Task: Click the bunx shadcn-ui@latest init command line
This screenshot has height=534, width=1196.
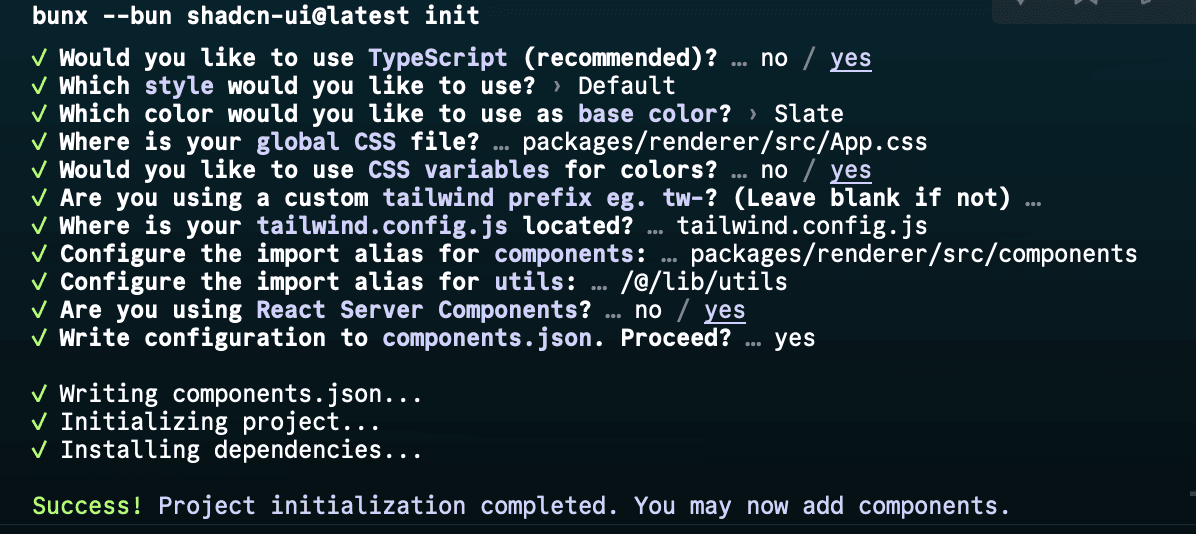Action: tap(256, 16)
